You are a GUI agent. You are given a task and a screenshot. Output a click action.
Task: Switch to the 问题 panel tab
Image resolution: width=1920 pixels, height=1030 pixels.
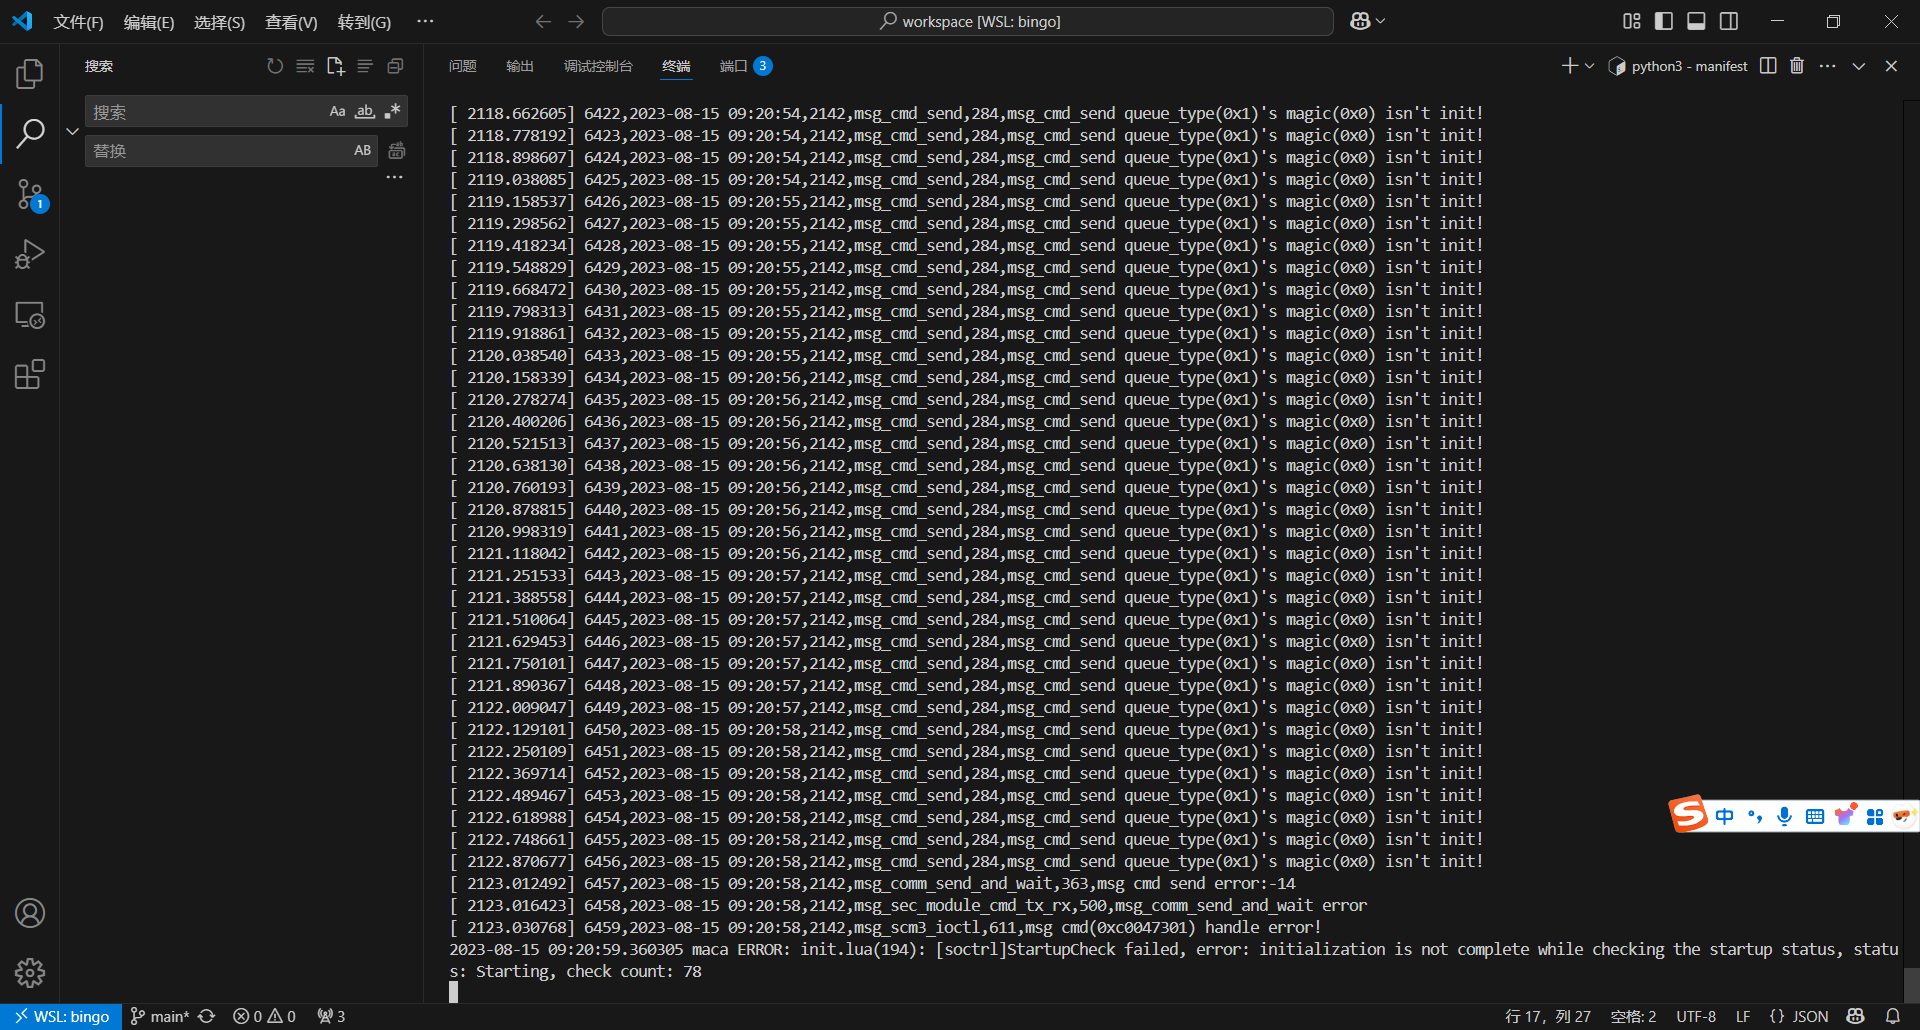[x=462, y=66]
